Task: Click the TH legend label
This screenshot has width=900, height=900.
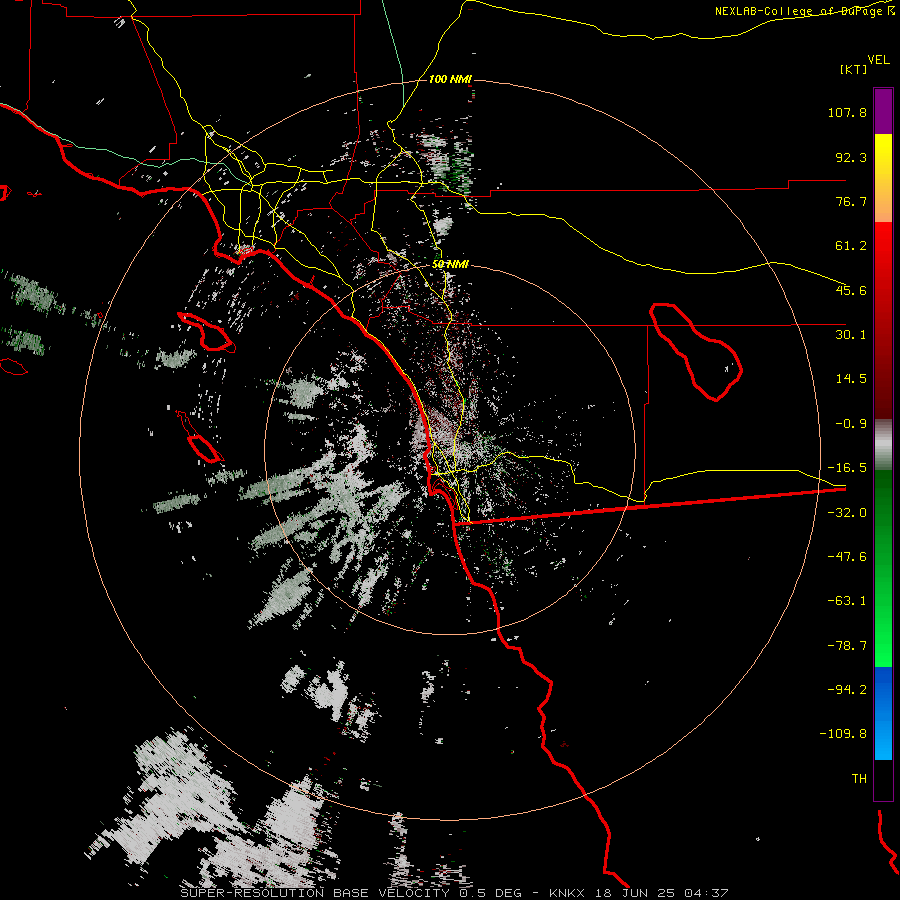Action: 859,778
